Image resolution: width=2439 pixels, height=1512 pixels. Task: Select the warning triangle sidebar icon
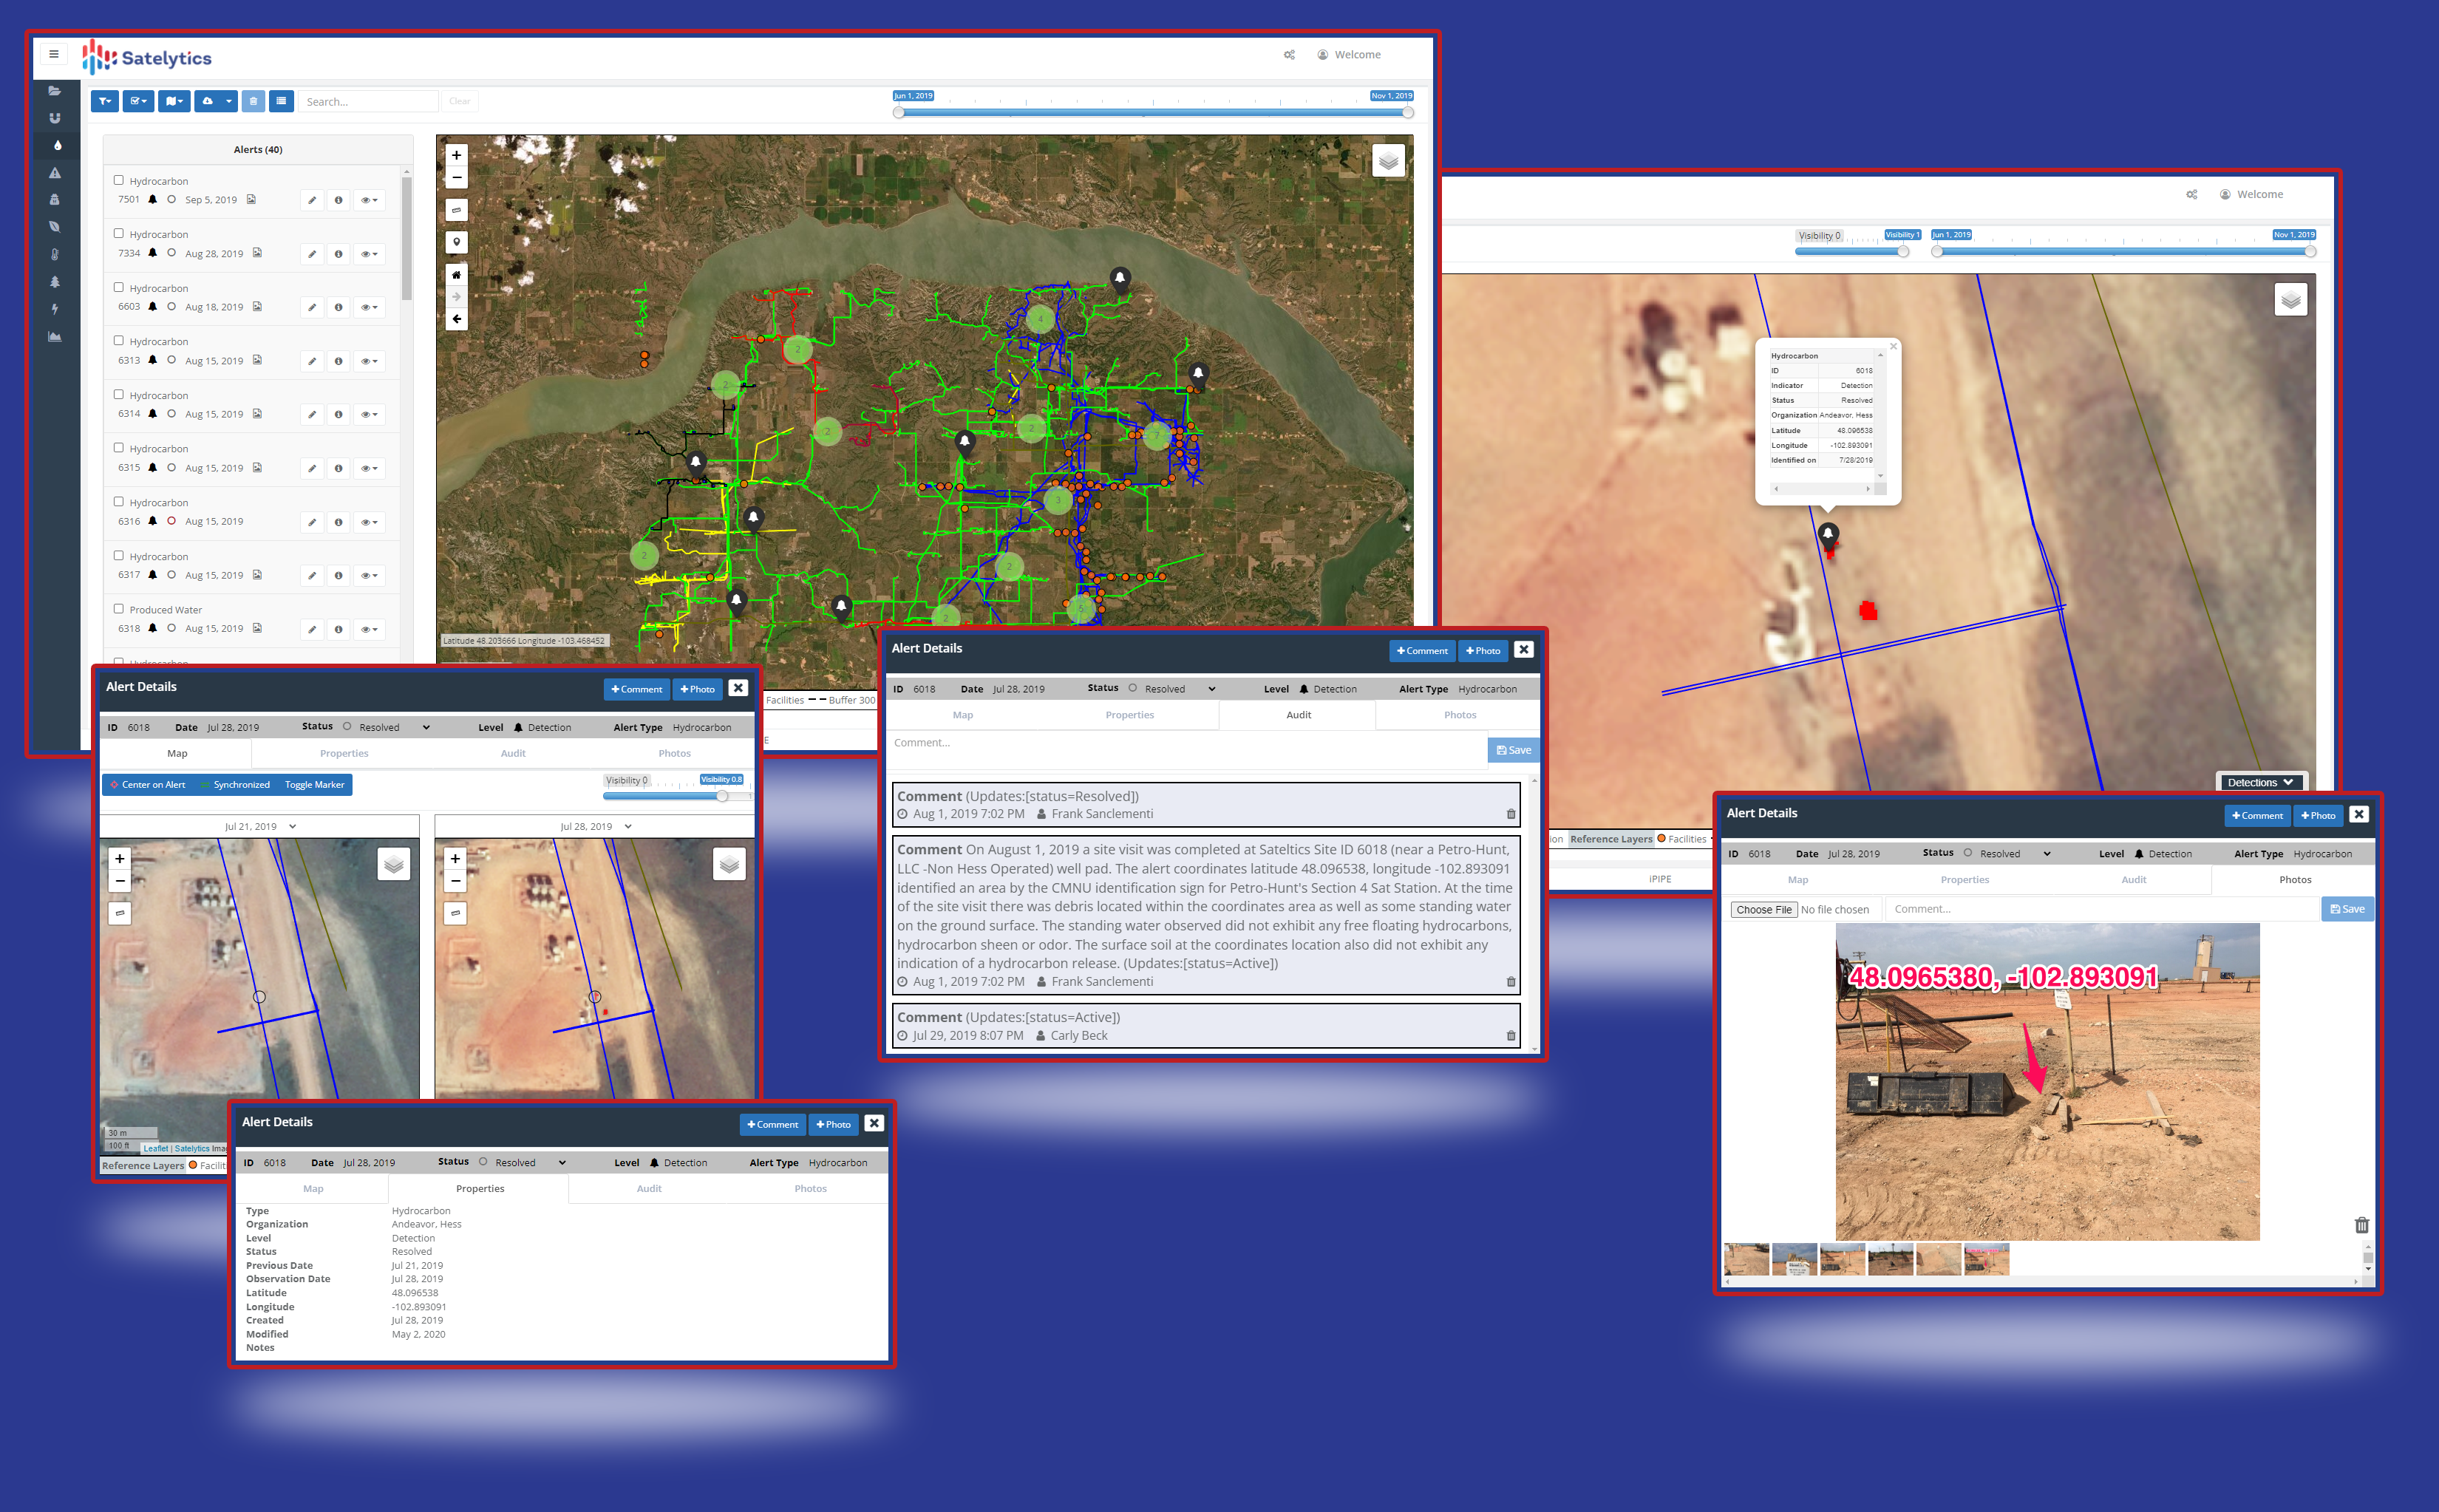click(x=55, y=173)
